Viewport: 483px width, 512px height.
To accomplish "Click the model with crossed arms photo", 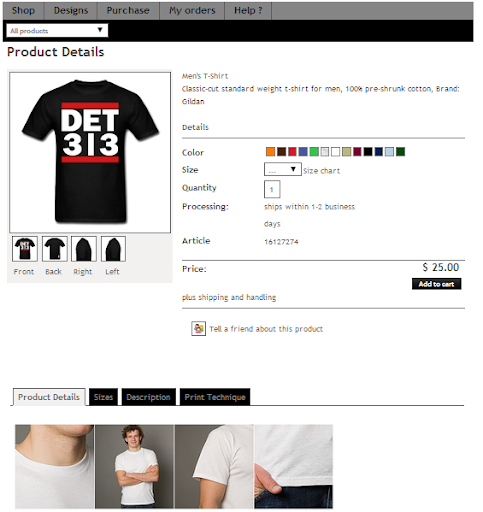I will (x=134, y=466).
